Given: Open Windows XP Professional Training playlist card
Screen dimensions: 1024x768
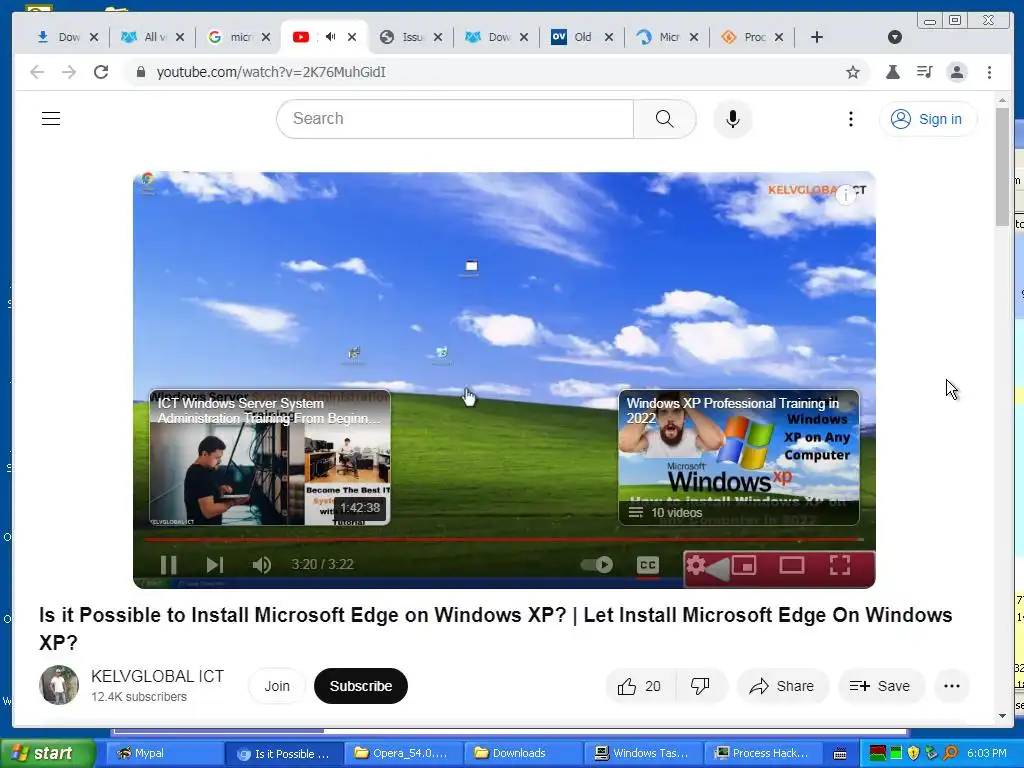Looking at the screenshot, I should [739, 457].
